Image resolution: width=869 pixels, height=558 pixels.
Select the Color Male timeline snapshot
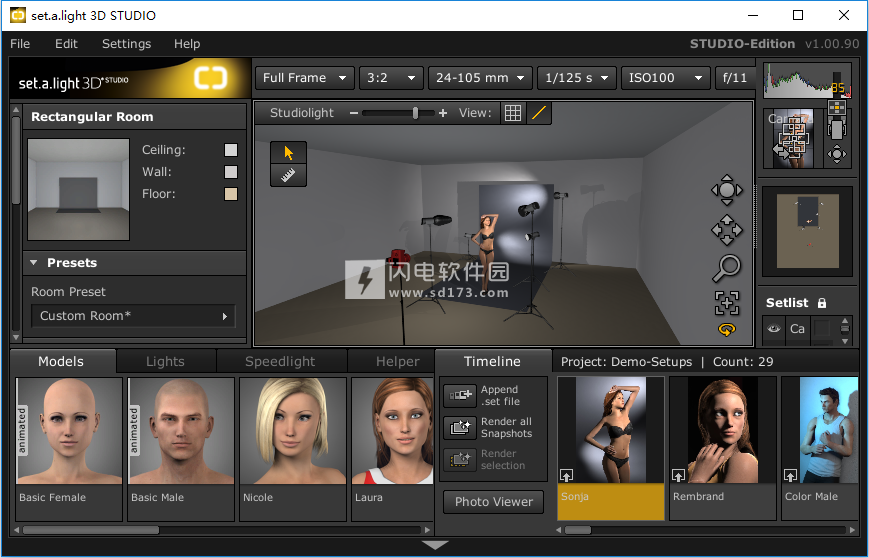click(x=820, y=448)
